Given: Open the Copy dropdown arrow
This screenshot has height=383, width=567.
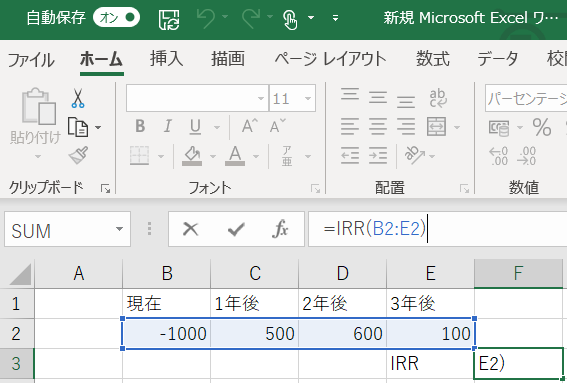Looking at the screenshot, I should (98, 127).
